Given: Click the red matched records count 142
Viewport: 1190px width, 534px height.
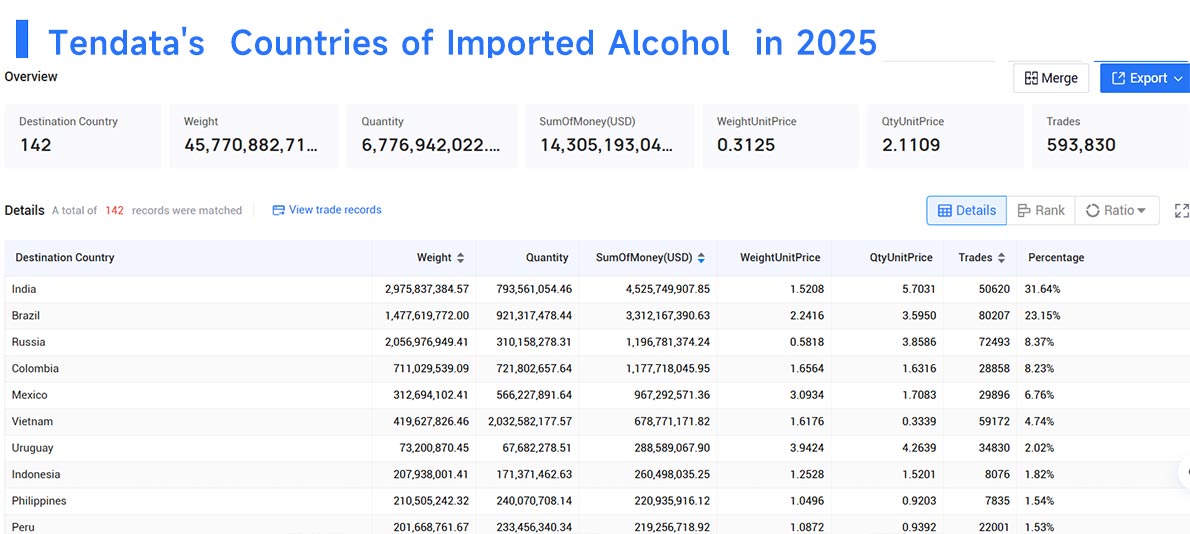Looking at the screenshot, I should click(x=114, y=211).
